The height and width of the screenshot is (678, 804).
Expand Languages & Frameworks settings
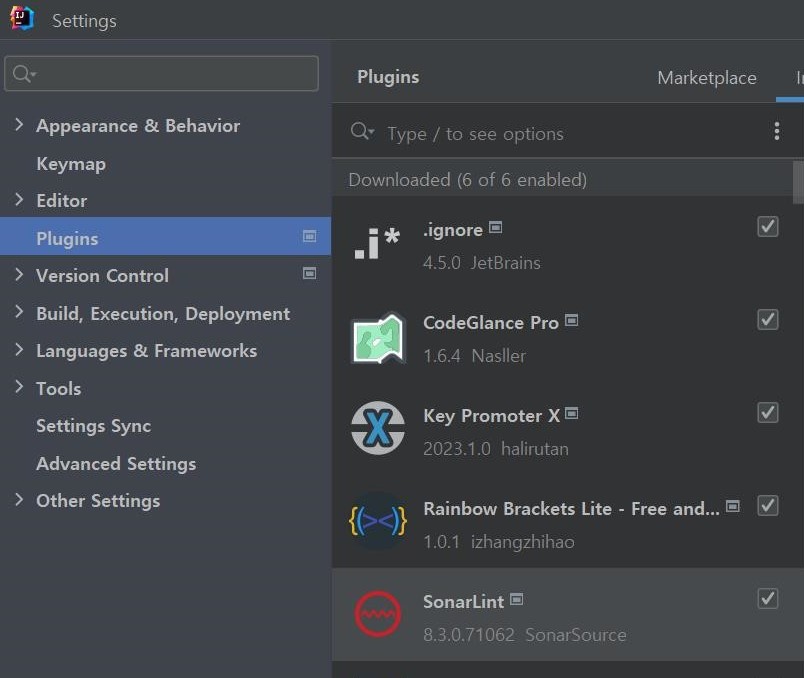[x=19, y=350]
